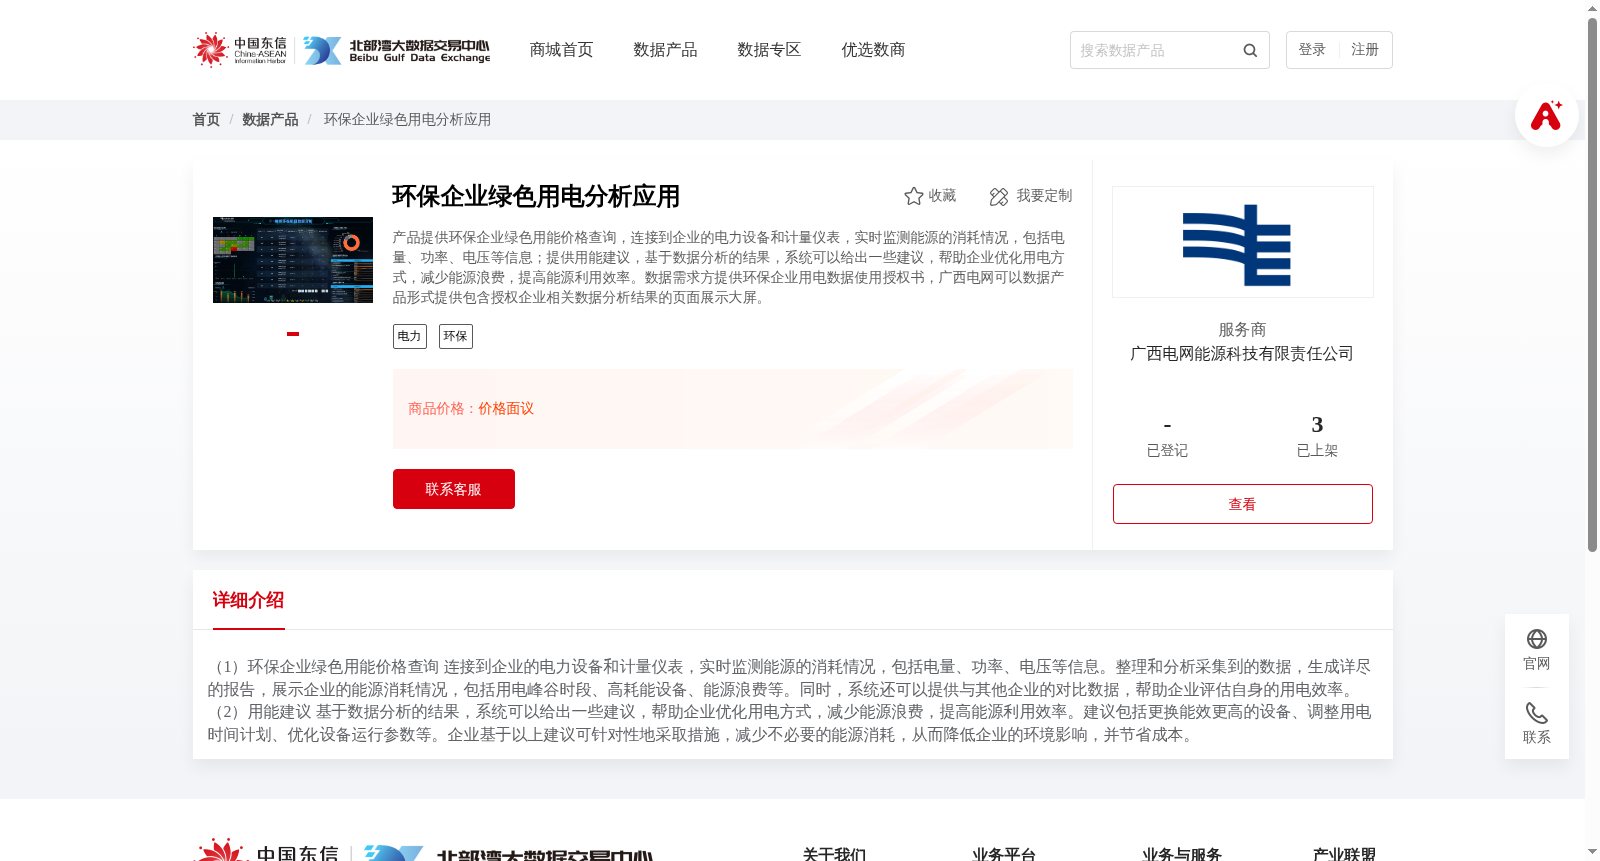Image resolution: width=1600 pixels, height=861 pixels.
Task: Click the 注册 register link
Action: (x=1365, y=50)
